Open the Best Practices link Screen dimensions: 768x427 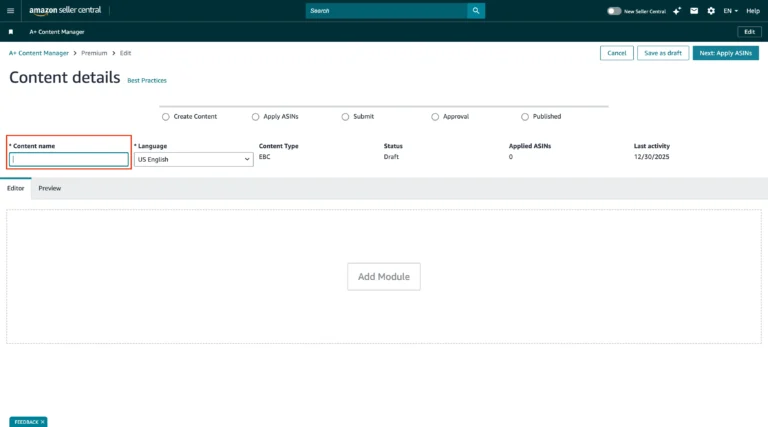147,80
